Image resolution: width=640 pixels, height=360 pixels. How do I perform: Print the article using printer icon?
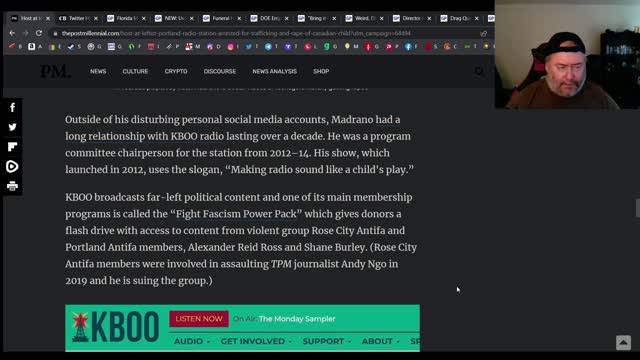[x=12, y=186]
